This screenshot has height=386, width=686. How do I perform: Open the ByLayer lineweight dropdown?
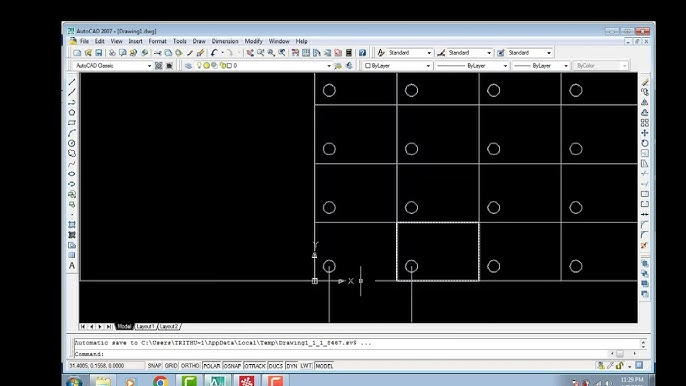pyautogui.click(x=566, y=66)
